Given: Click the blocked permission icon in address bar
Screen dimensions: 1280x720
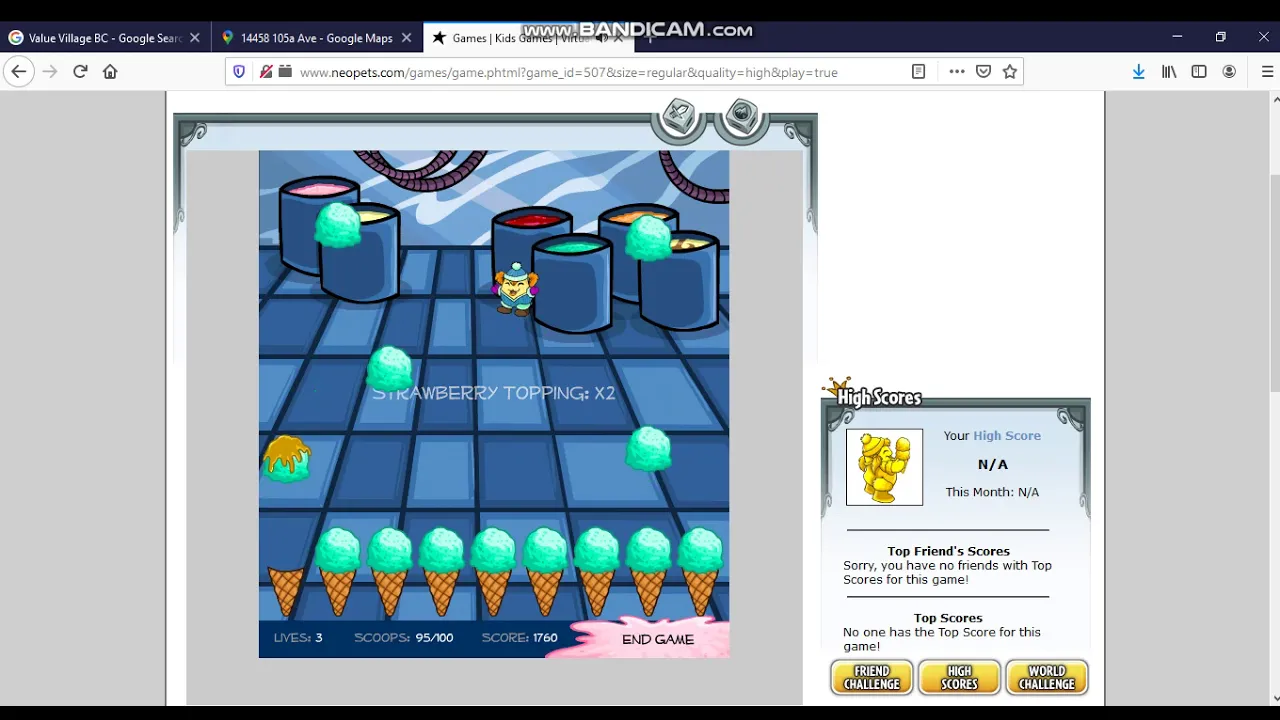Looking at the screenshot, I should tap(265, 71).
